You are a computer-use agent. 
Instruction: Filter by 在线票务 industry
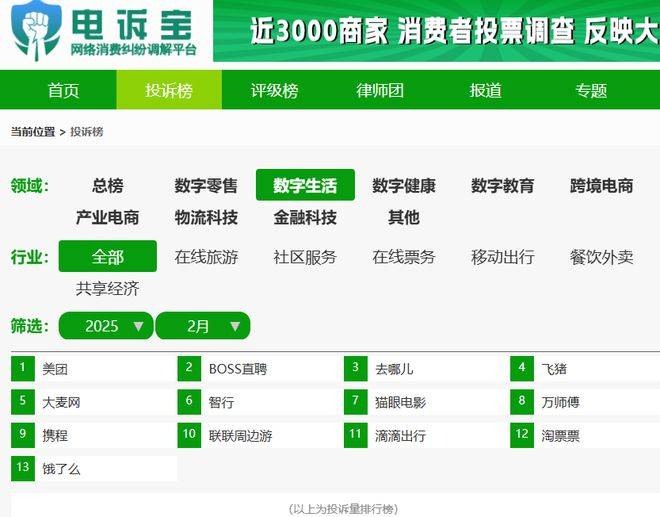tap(404, 256)
